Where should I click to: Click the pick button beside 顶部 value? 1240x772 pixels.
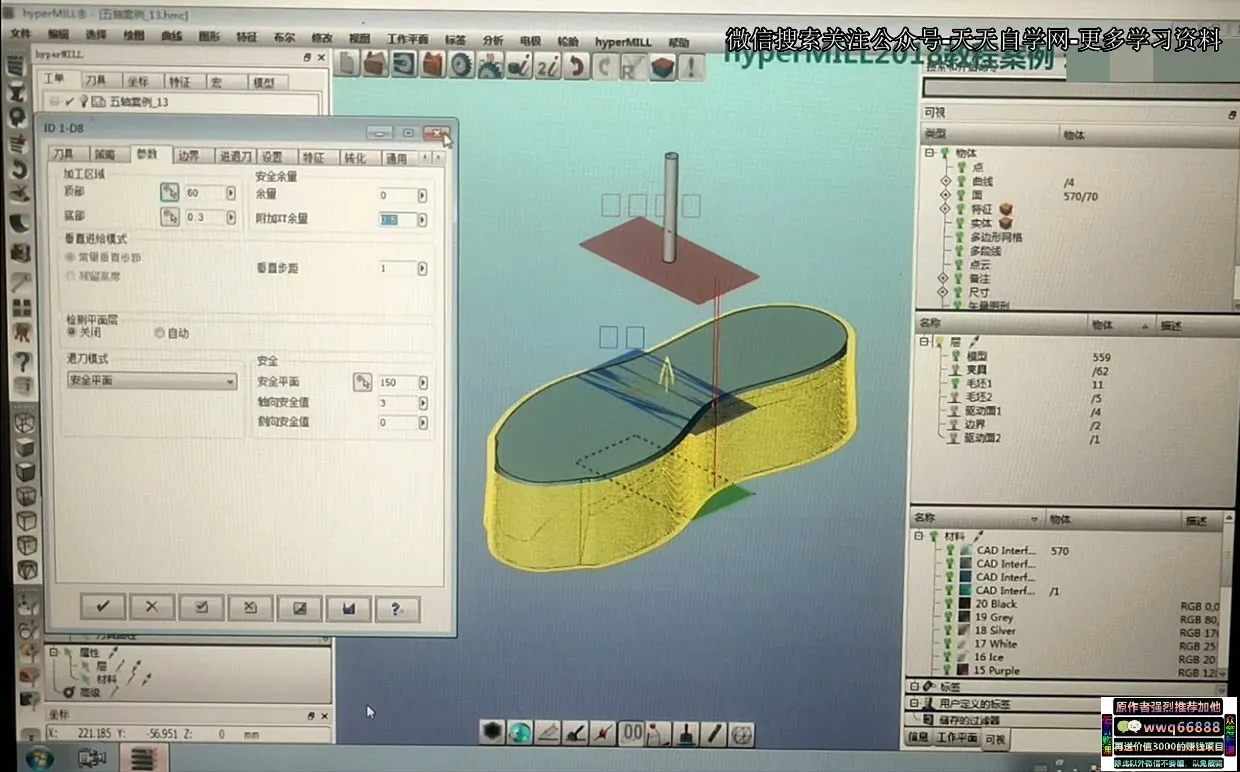[x=169, y=192]
